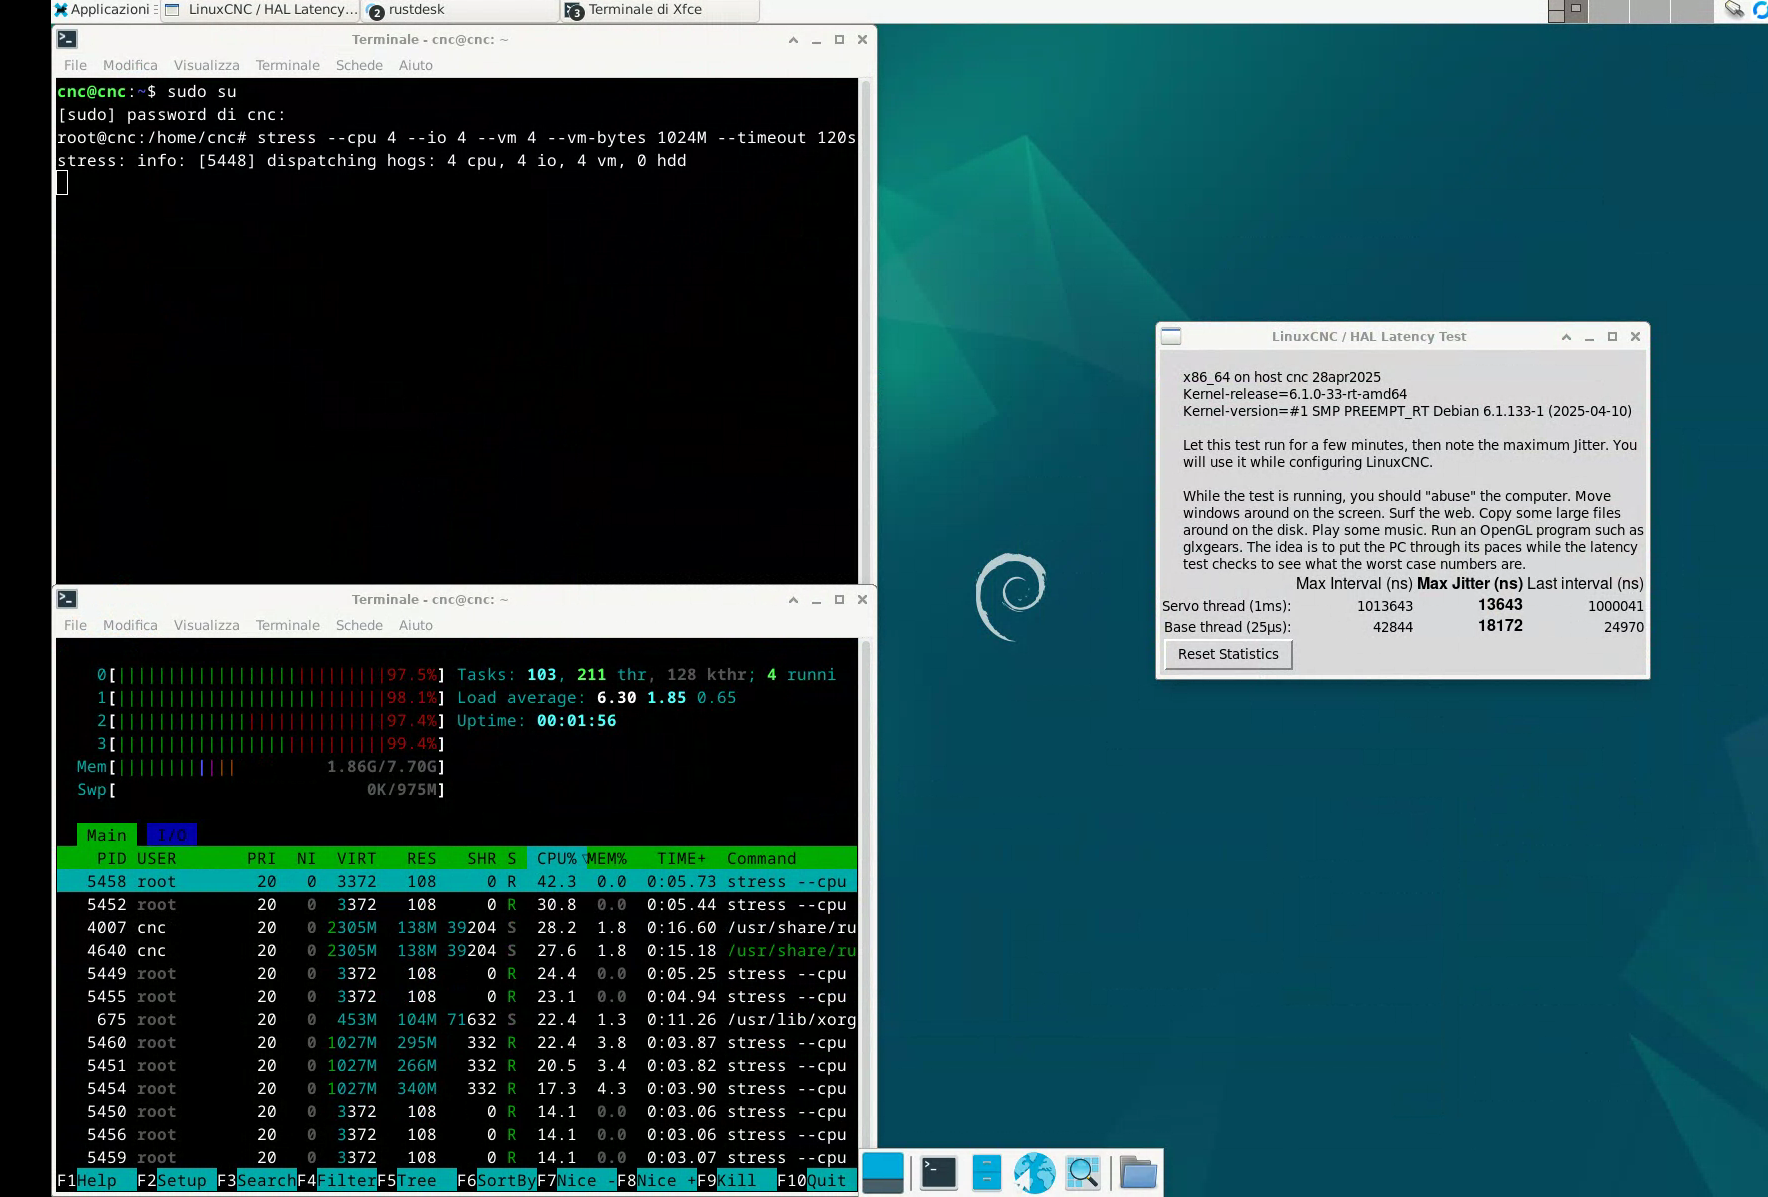The height and width of the screenshot is (1197, 1768).
Task: Open the Schede menu in the upper terminal
Action: pos(359,65)
